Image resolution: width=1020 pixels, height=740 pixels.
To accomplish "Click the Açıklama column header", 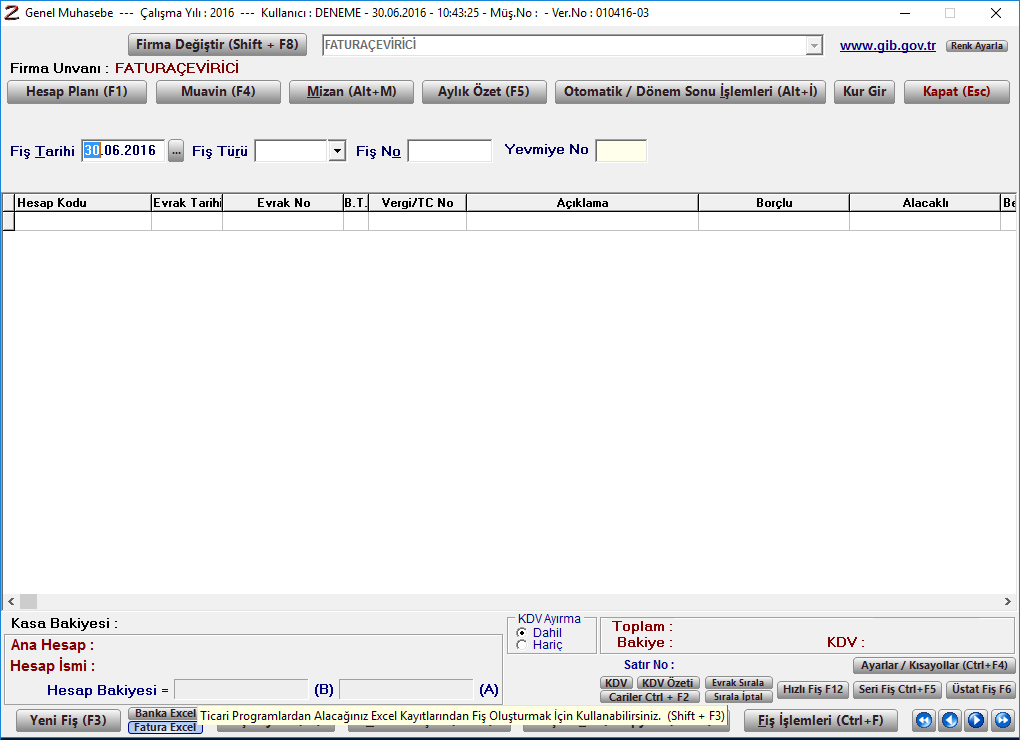I will (582, 203).
